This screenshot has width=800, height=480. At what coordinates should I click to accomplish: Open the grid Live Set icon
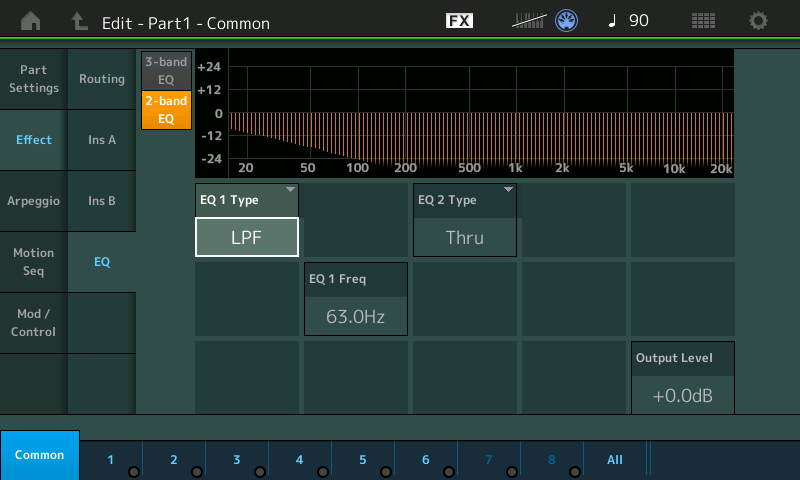point(703,21)
